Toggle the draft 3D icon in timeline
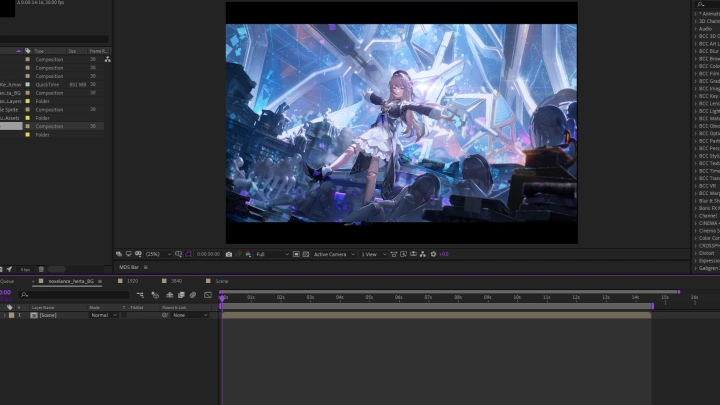The width and height of the screenshot is (720, 405). tap(155, 295)
